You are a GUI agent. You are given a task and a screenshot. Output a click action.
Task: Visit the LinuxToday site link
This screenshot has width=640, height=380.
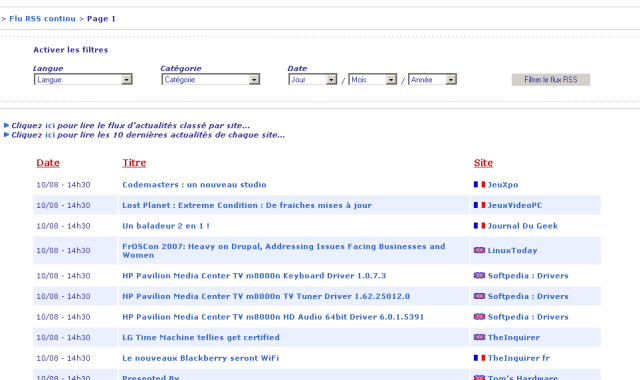coord(513,251)
